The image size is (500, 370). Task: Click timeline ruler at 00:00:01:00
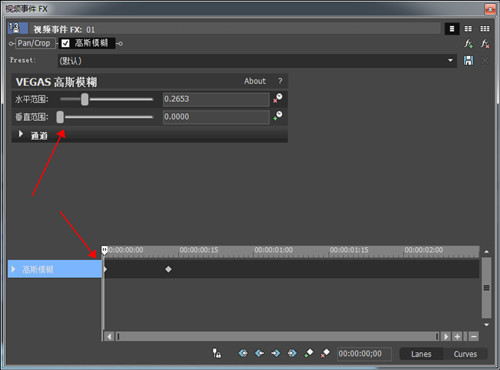tap(274, 250)
